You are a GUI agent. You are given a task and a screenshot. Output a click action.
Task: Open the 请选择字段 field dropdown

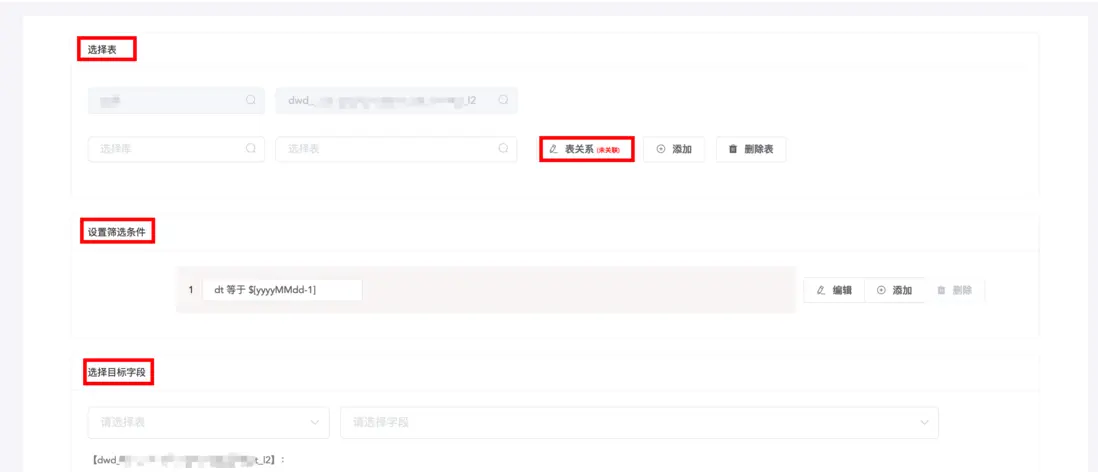tap(638, 422)
